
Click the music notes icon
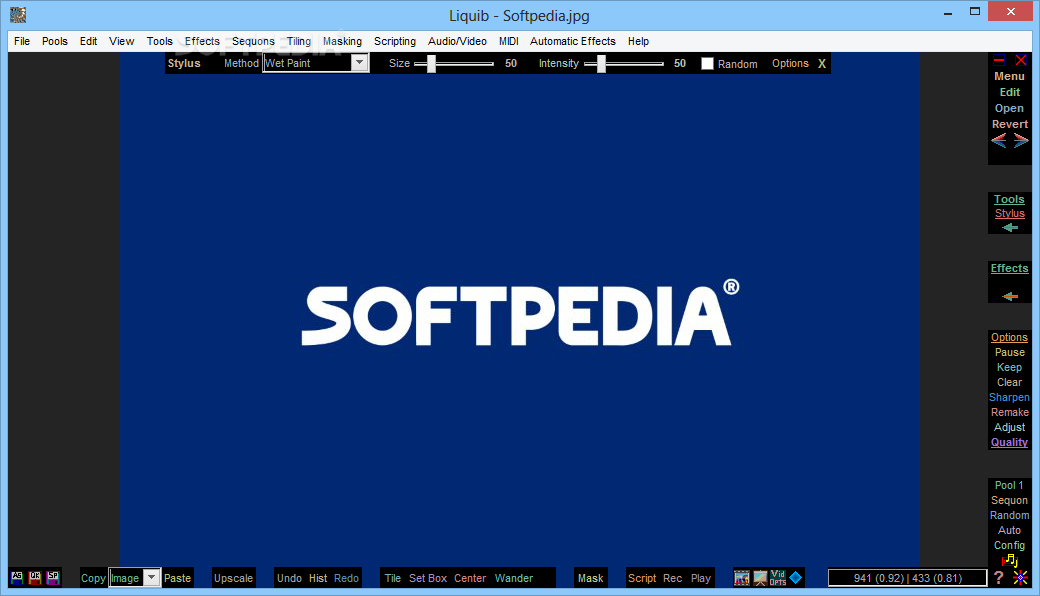click(1009, 560)
